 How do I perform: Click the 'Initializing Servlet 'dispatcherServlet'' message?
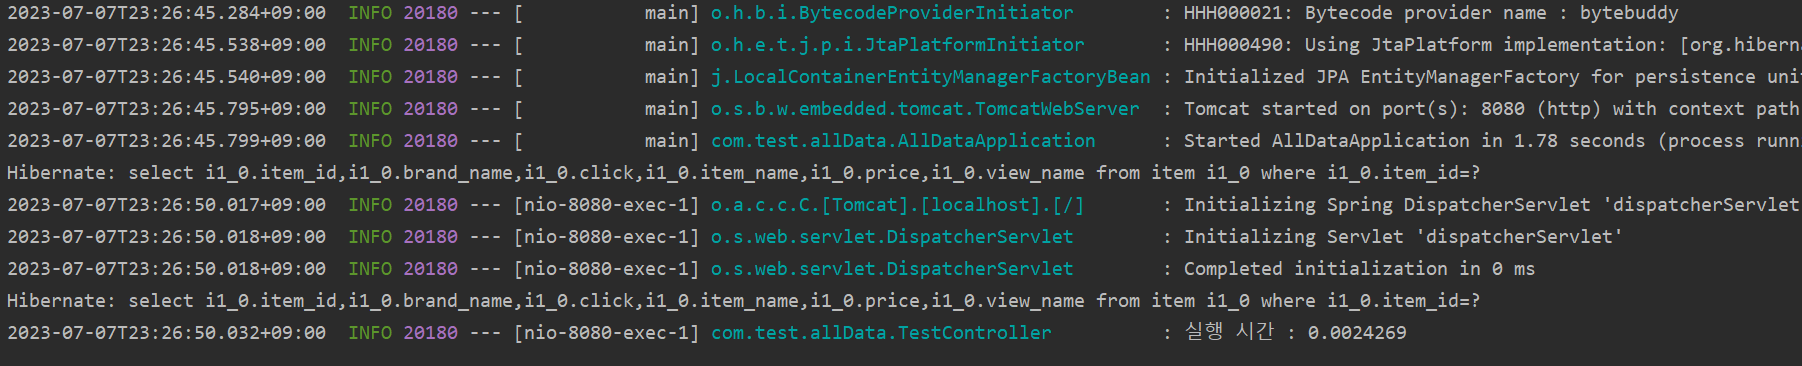tap(1403, 237)
